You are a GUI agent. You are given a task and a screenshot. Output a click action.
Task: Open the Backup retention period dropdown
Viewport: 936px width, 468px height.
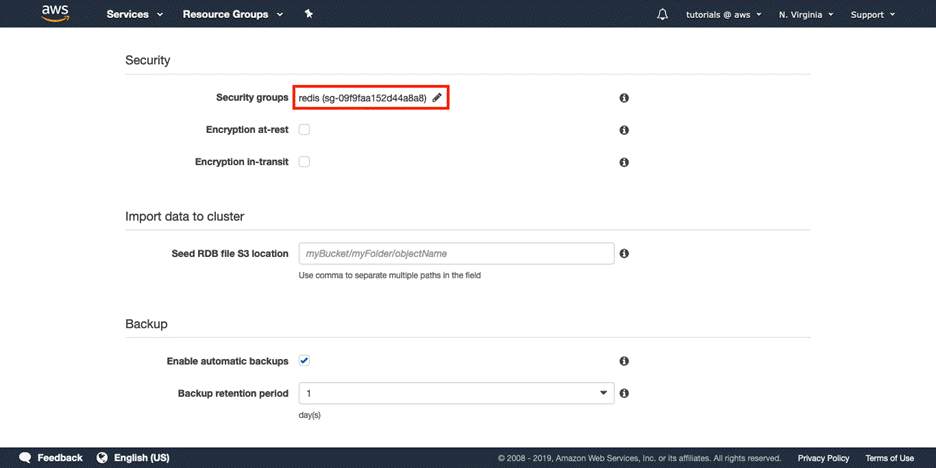456,393
